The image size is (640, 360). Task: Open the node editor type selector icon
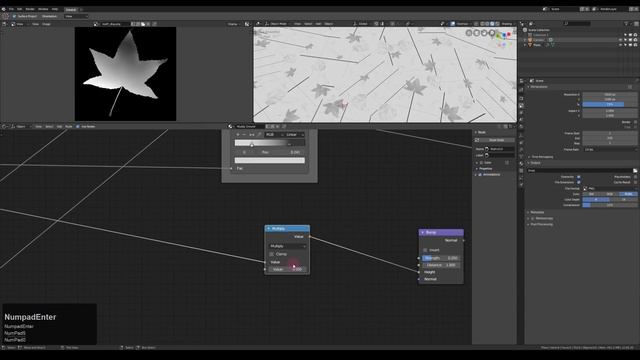tap(4, 127)
